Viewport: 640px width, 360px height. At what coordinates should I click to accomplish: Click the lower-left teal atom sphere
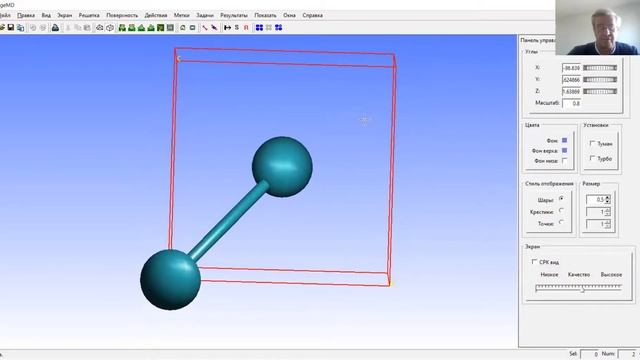170,280
